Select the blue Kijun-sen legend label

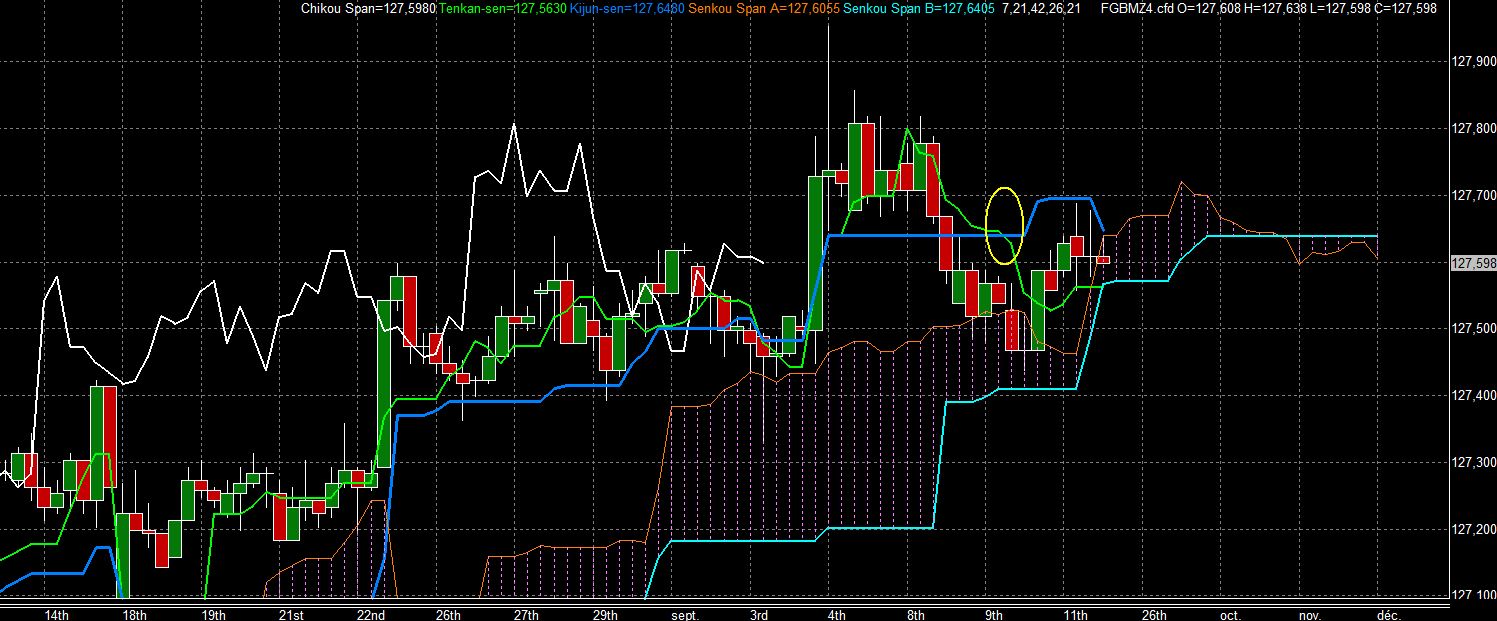click(627, 8)
